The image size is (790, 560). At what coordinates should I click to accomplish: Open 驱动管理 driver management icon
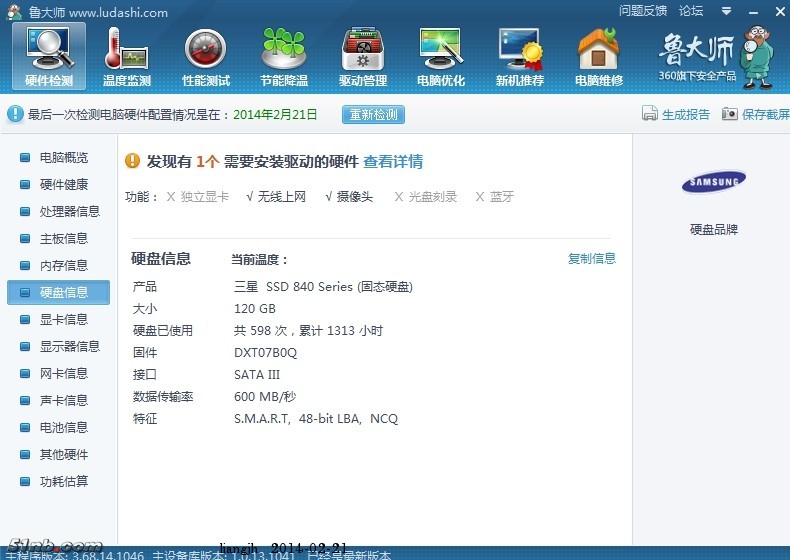[362, 55]
